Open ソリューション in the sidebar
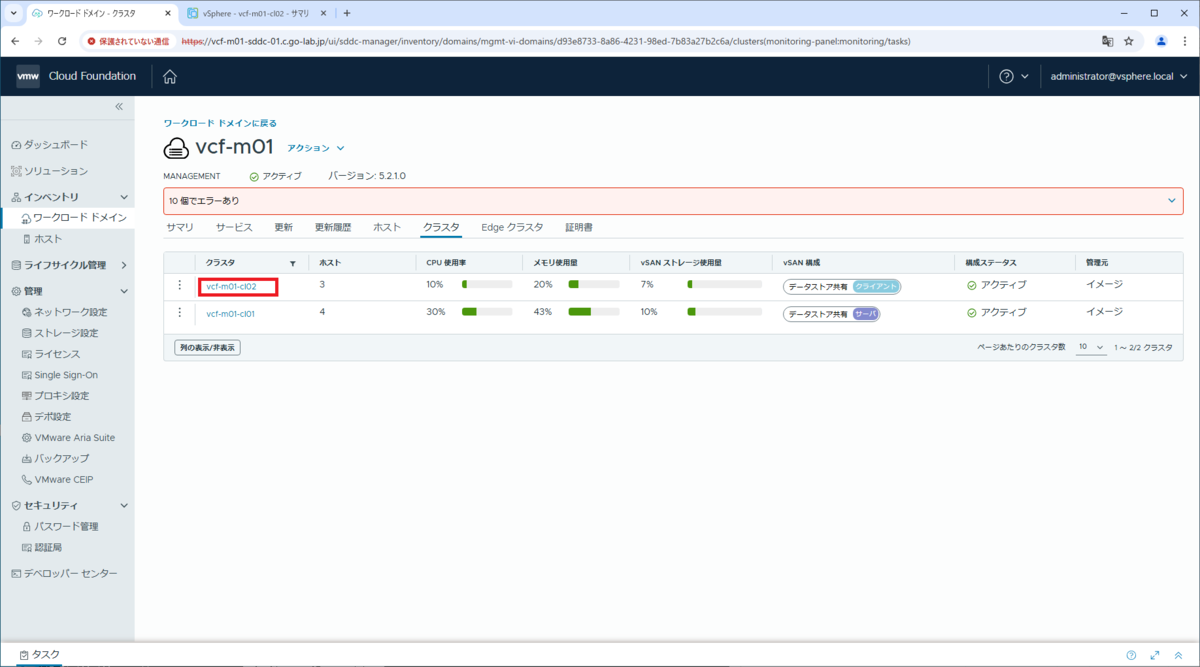The width and height of the screenshot is (1200, 667). click(x=49, y=171)
